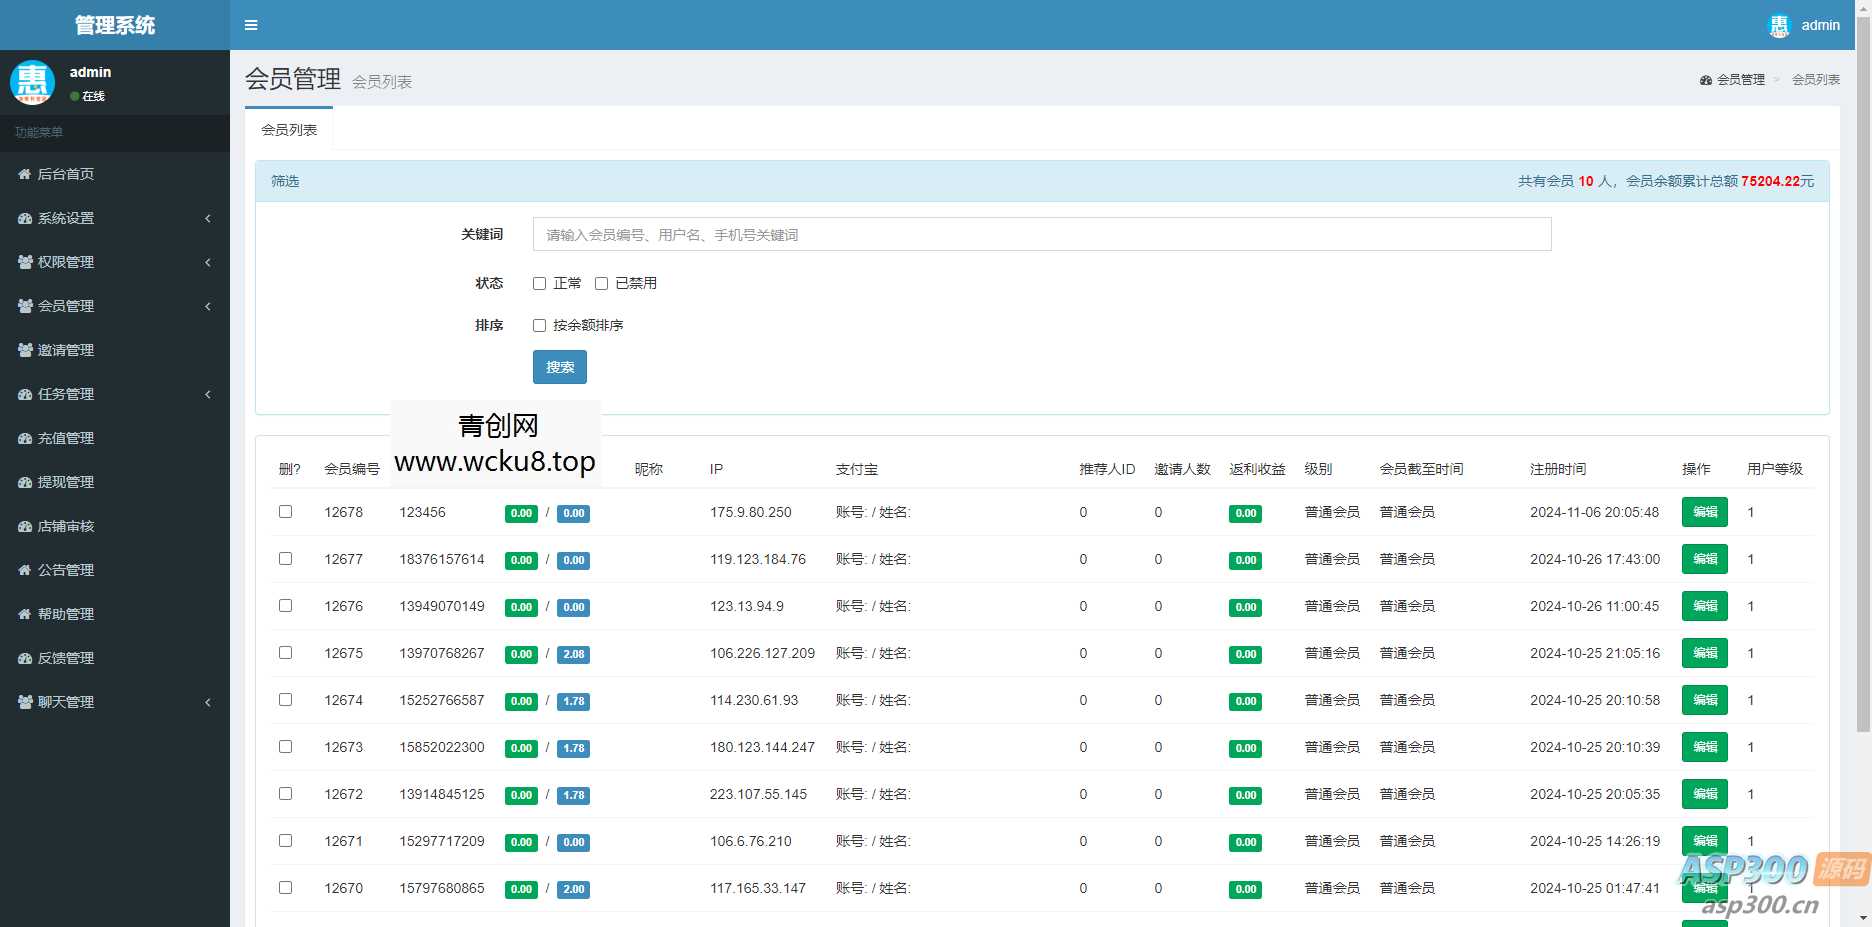Check 按余额排序 sorting option
Viewport: 1872px width, 927px height.
(x=539, y=325)
